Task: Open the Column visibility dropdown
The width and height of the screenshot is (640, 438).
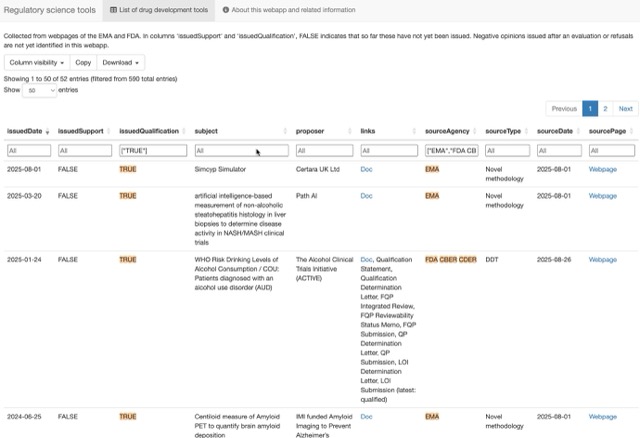Action: pos(36,62)
